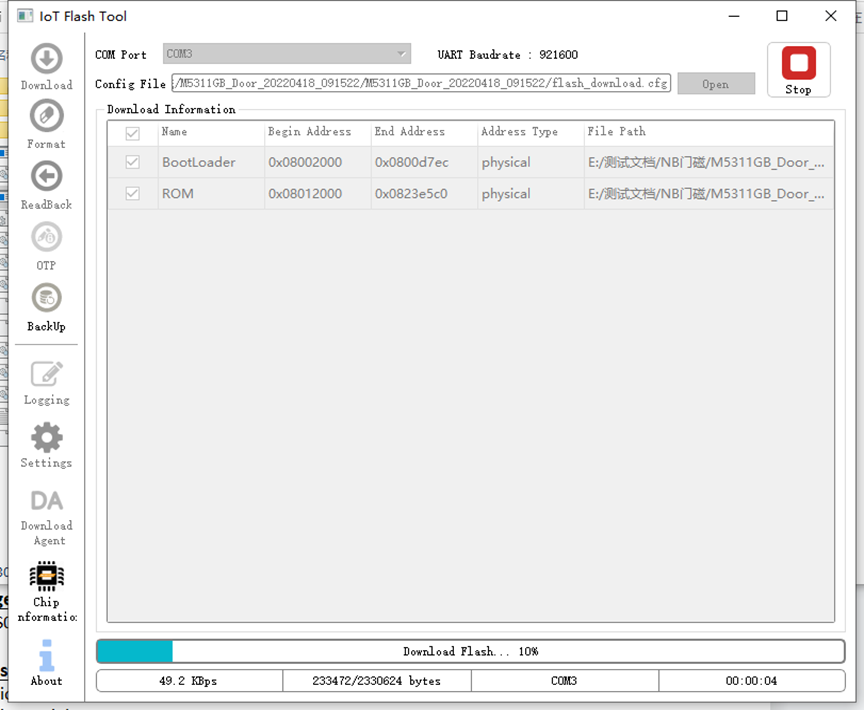Click the Name column header
The width and height of the screenshot is (864, 710).
coord(211,132)
